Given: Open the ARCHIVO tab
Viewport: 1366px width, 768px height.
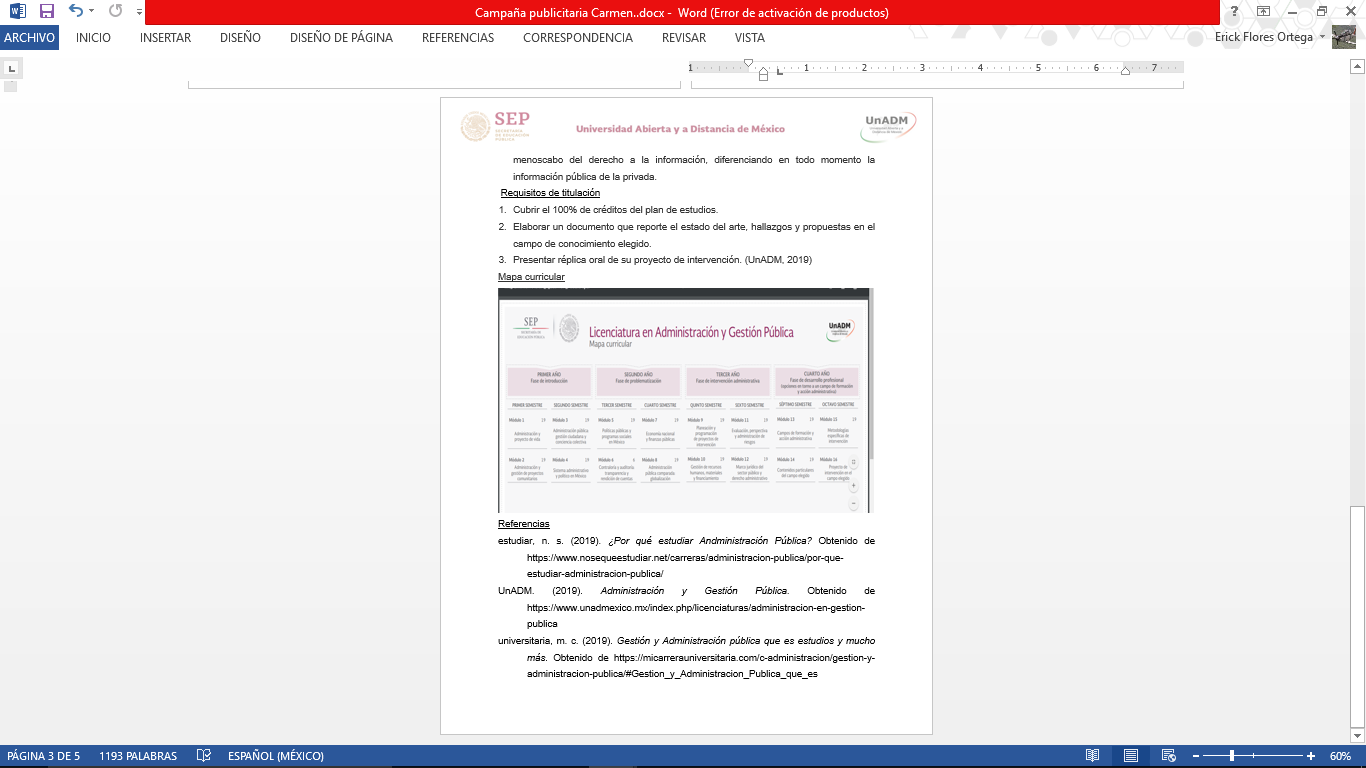Looking at the screenshot, I should coord(30,38).
